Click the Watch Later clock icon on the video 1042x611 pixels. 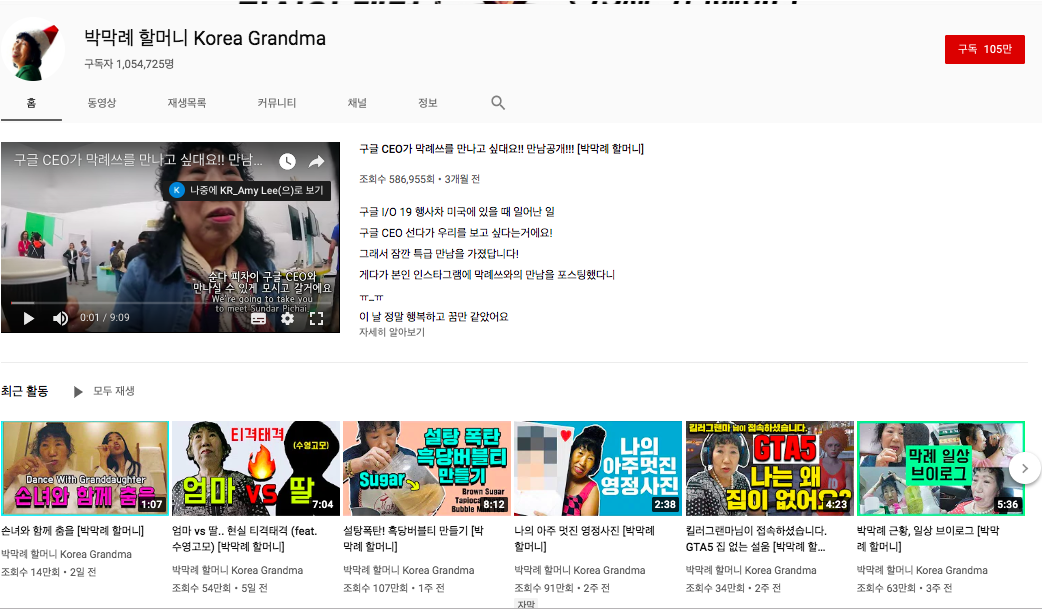(287, 161)
